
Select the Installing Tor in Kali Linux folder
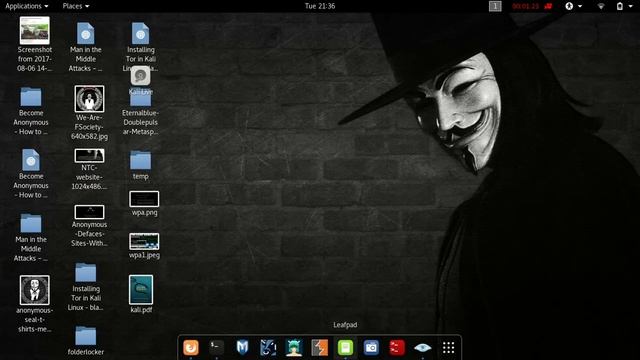pyautogui.click(x=85, y=272)
